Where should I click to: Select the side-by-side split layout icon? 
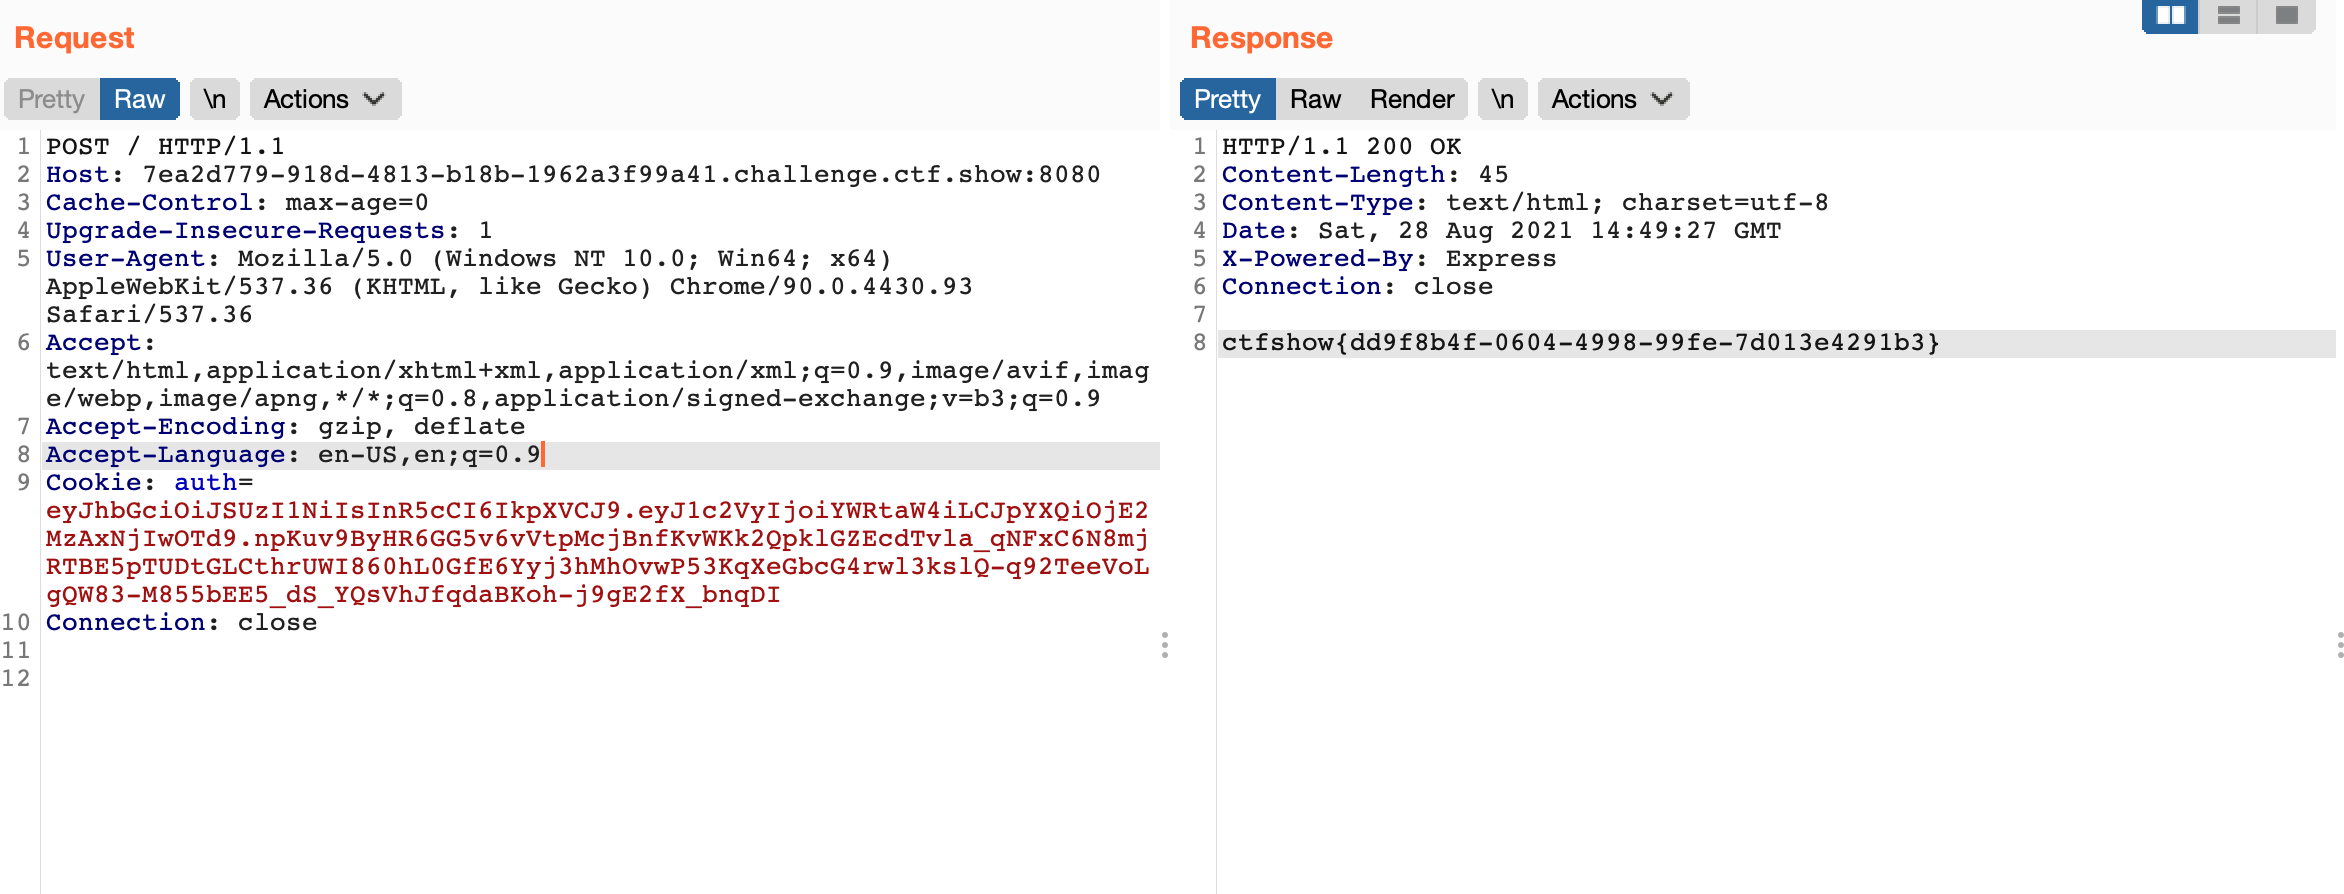[2170, 16]
